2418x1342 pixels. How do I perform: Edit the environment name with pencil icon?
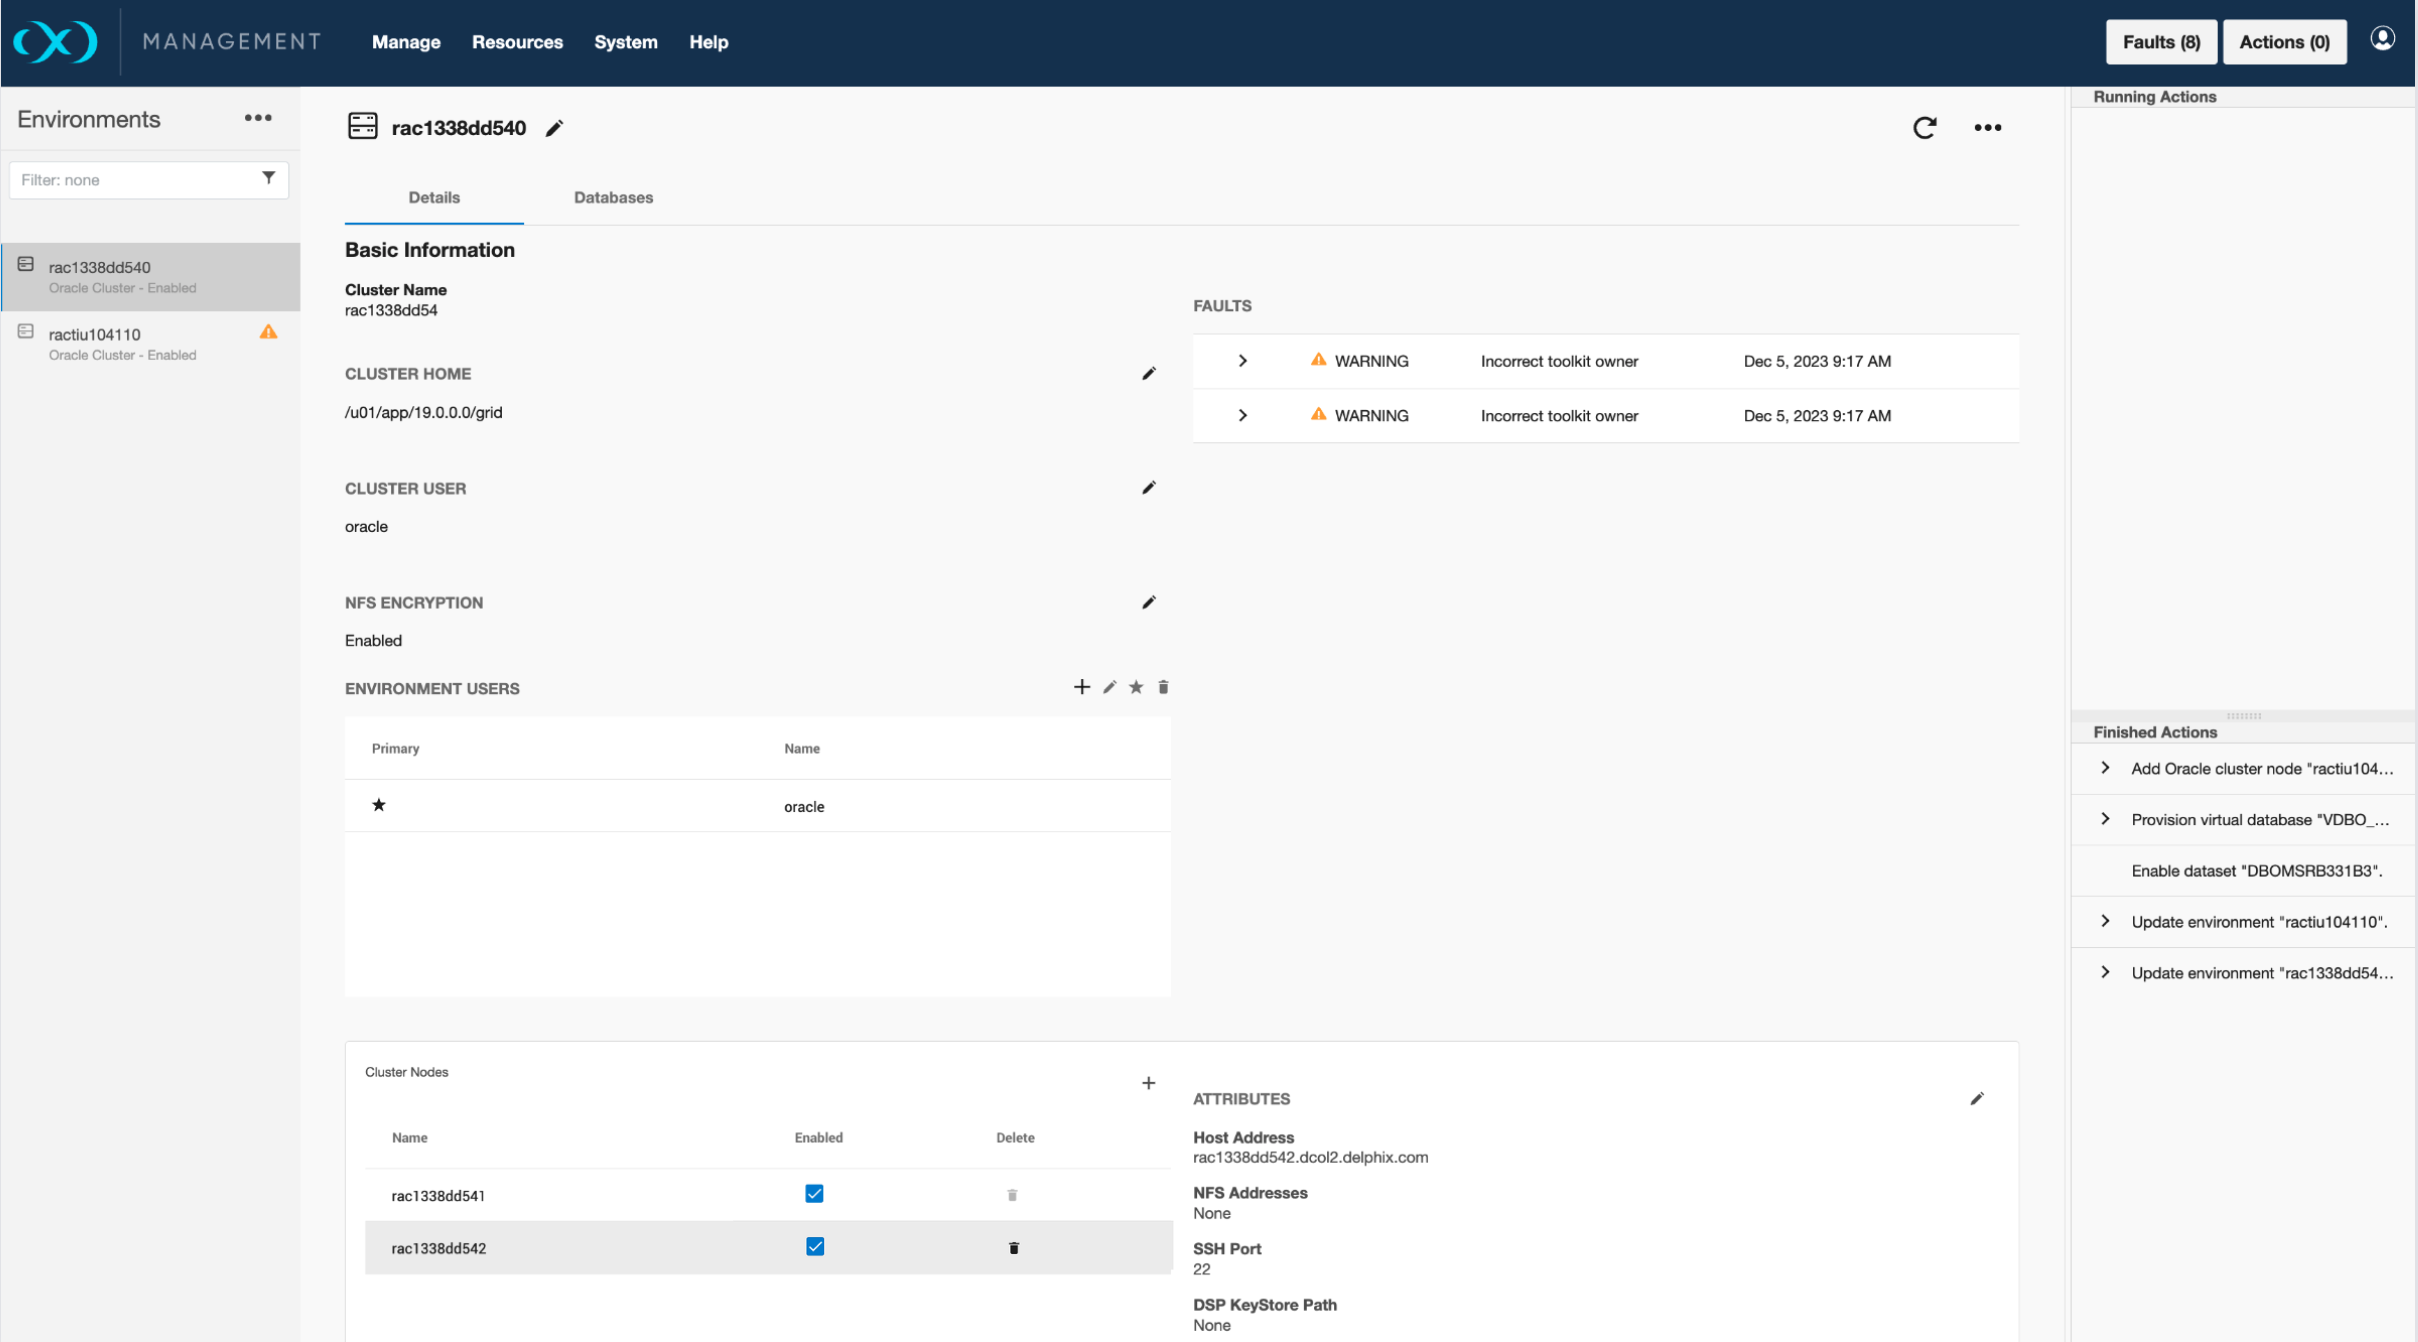554,128
